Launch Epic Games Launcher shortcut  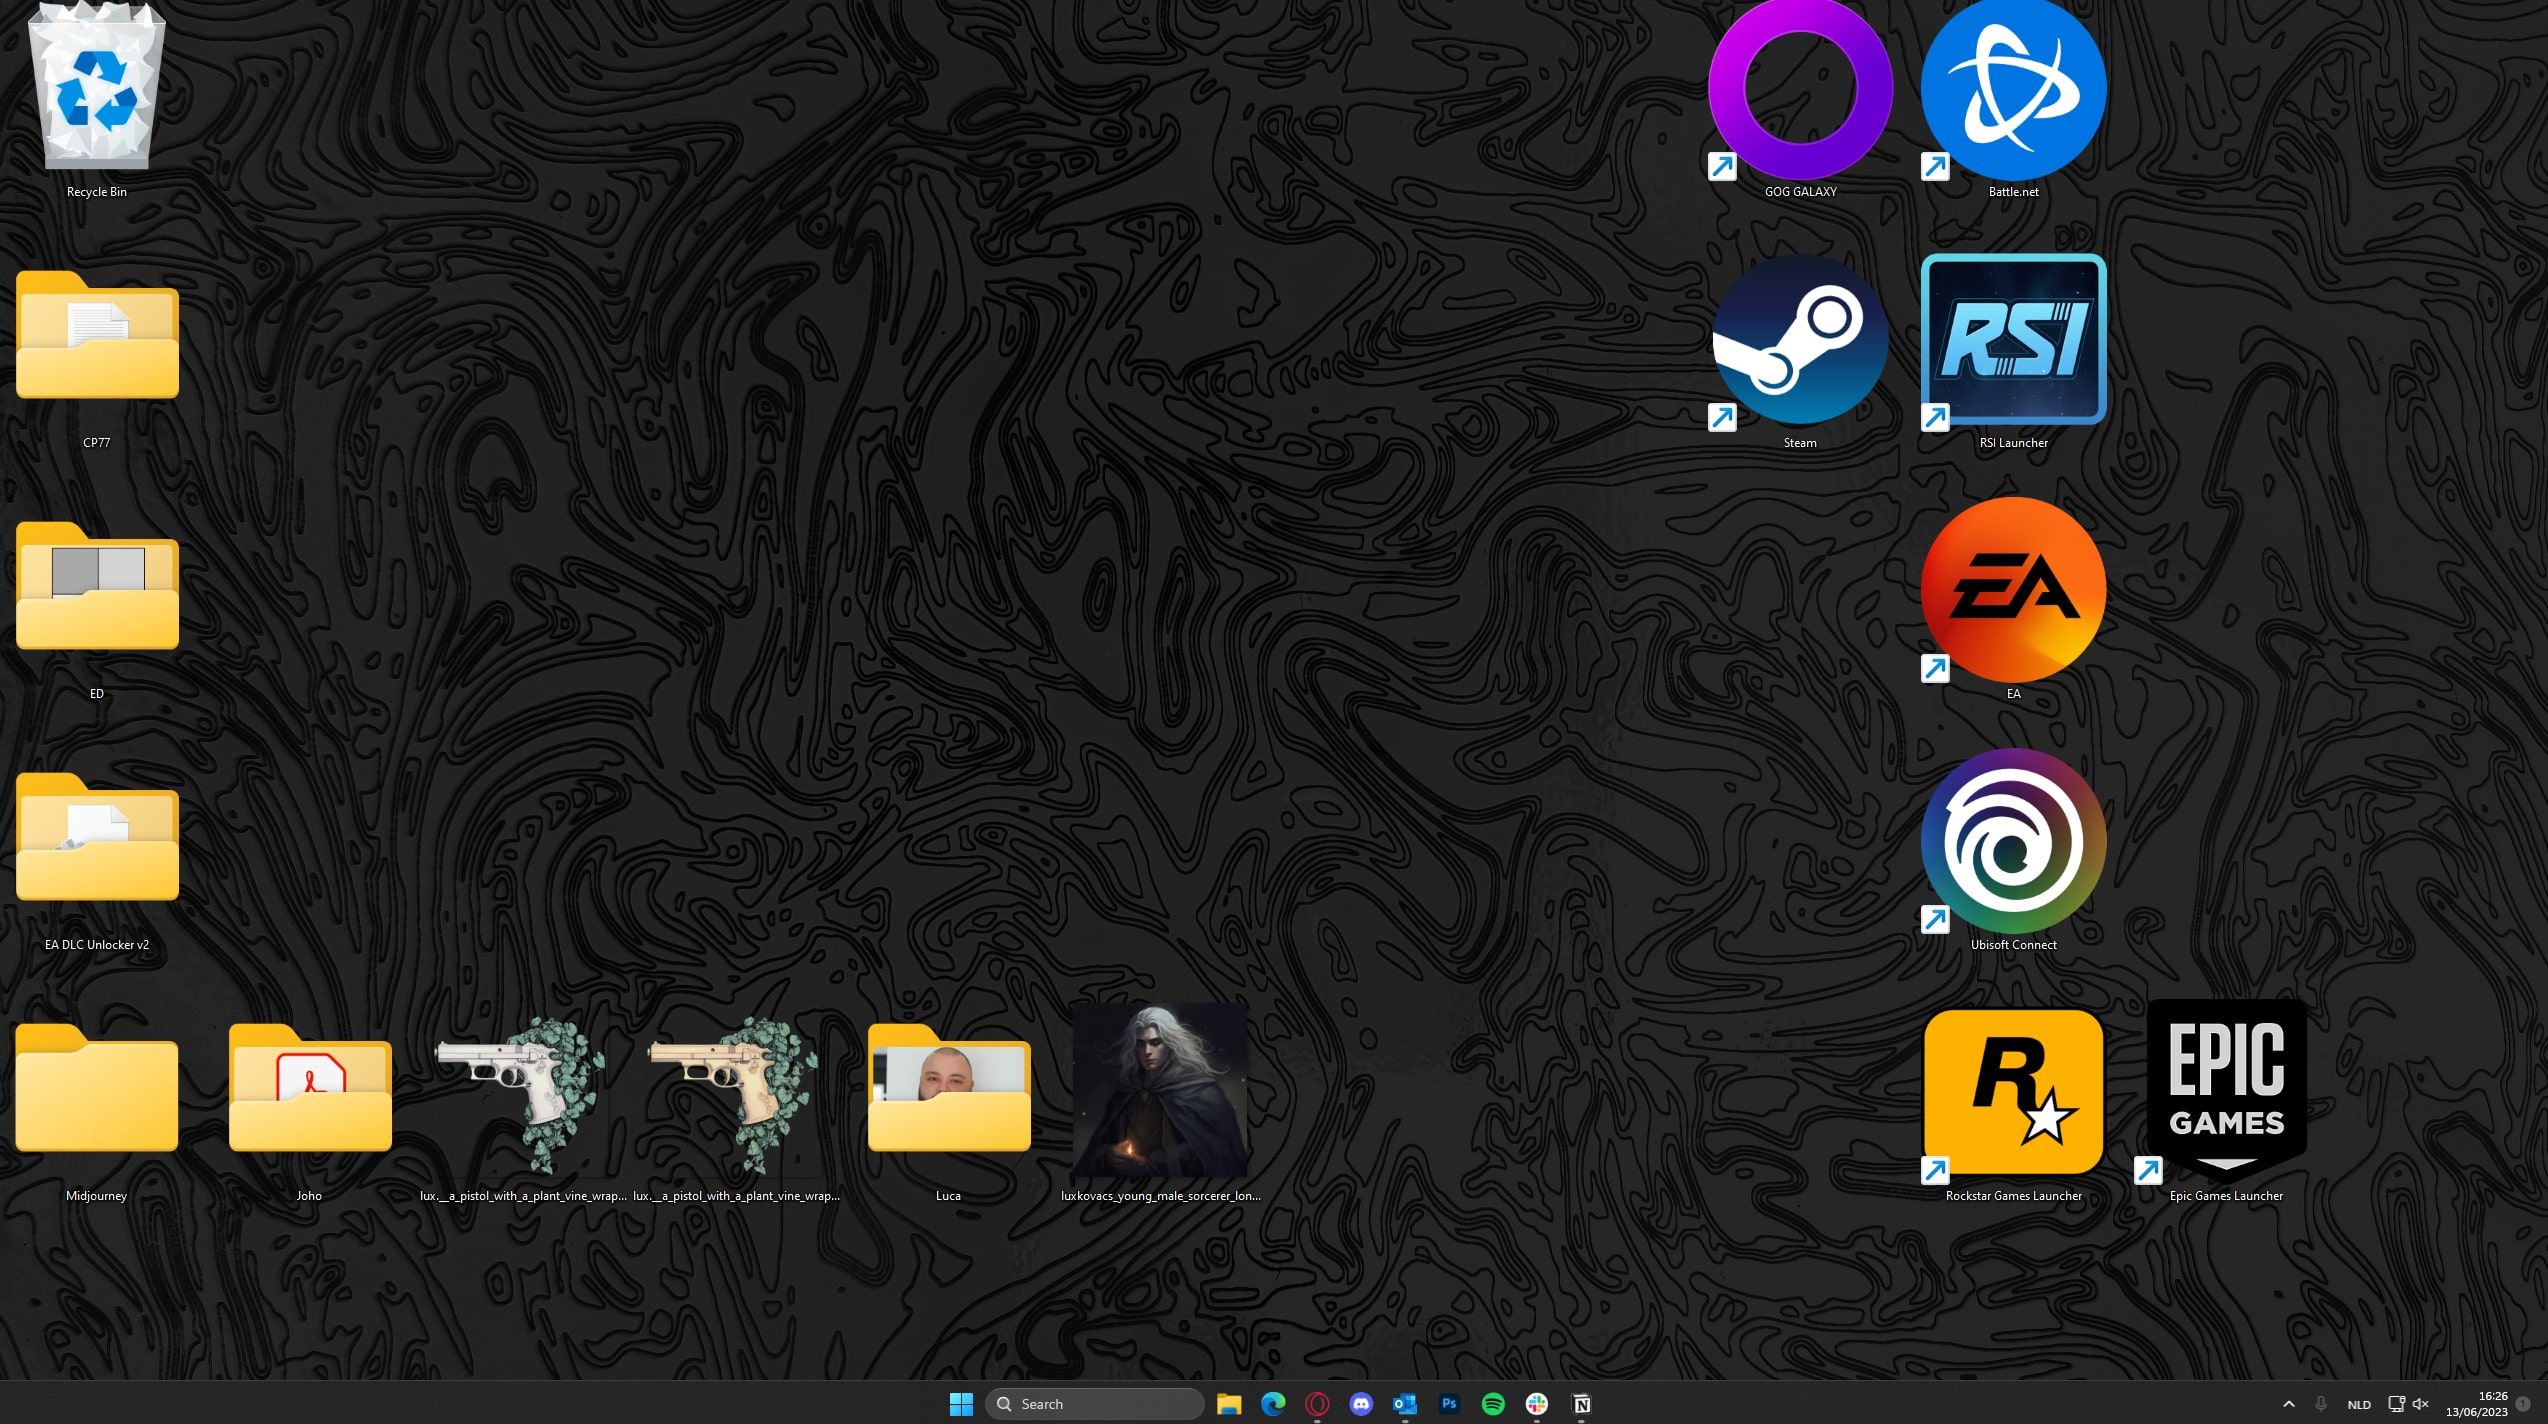pos(2226,1090)
